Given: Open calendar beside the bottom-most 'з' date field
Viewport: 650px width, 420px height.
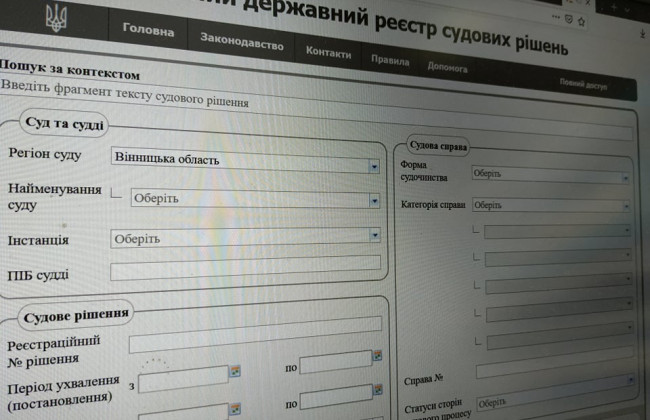Looking at the screenshot, I should coord(235,409).
